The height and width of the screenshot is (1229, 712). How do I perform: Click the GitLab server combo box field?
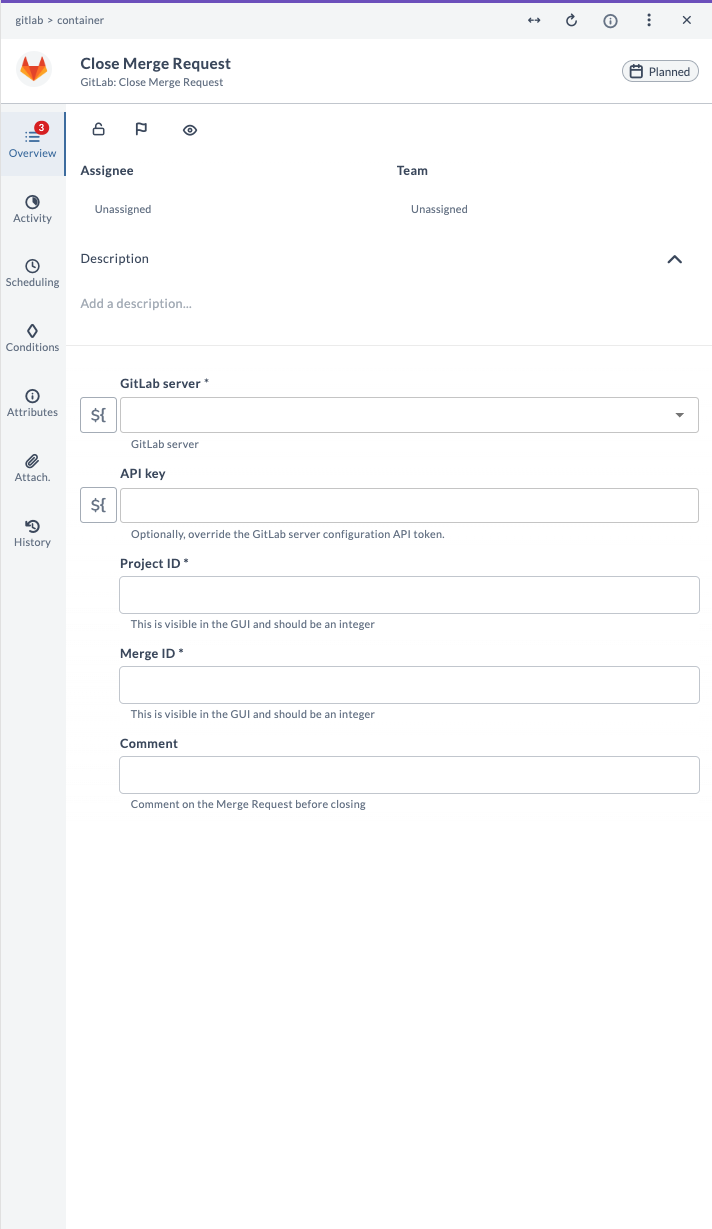coord(409,415)
